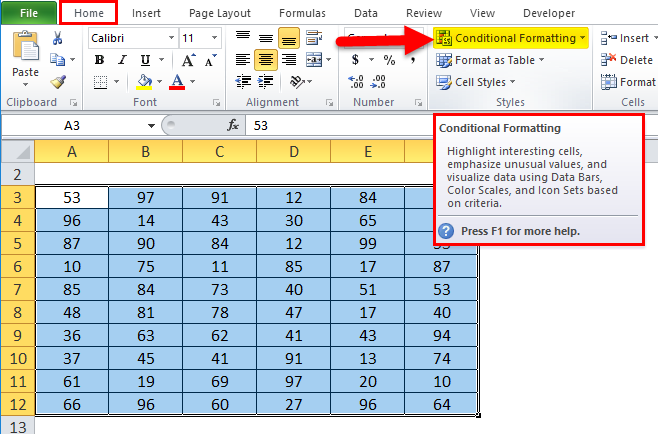Click the Orientation text rotation icon
The height and width of the screenshot is (434, 658).
[x=297, y=81]
